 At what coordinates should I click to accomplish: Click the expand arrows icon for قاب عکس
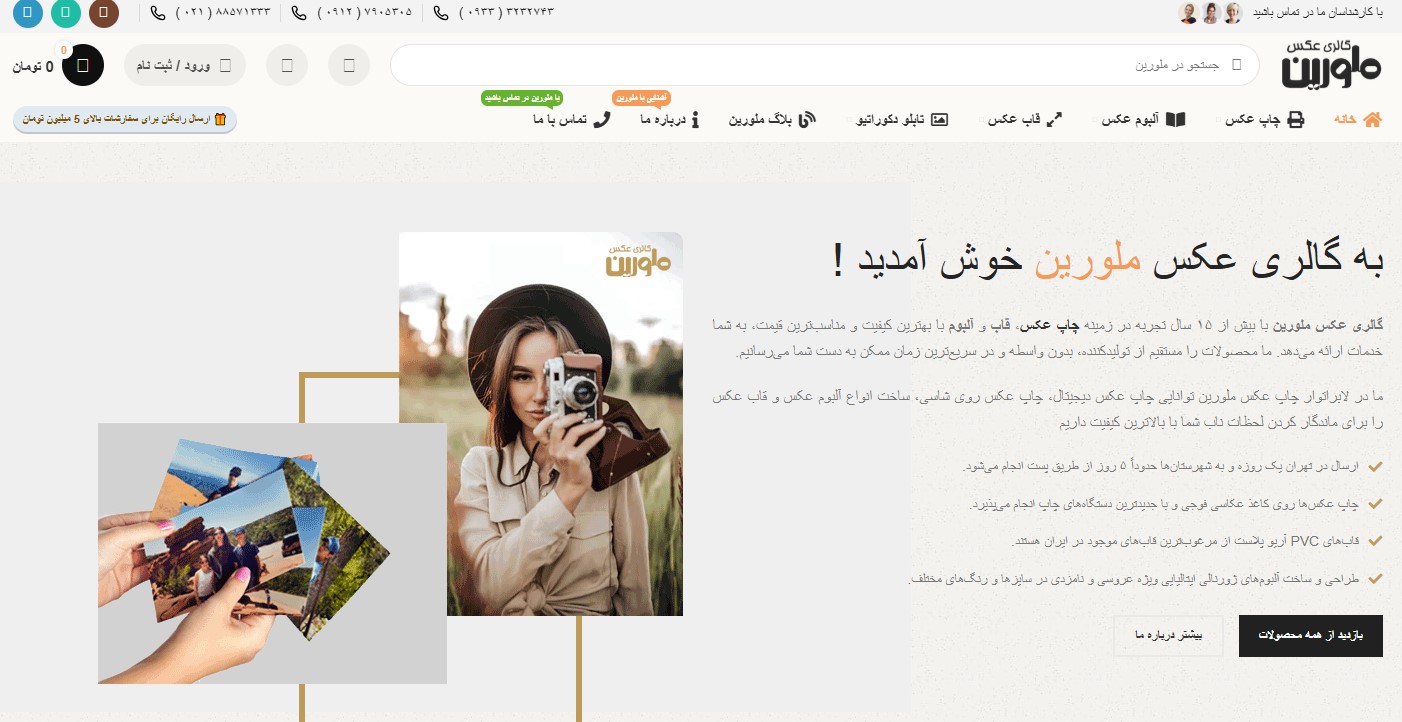1055,119
